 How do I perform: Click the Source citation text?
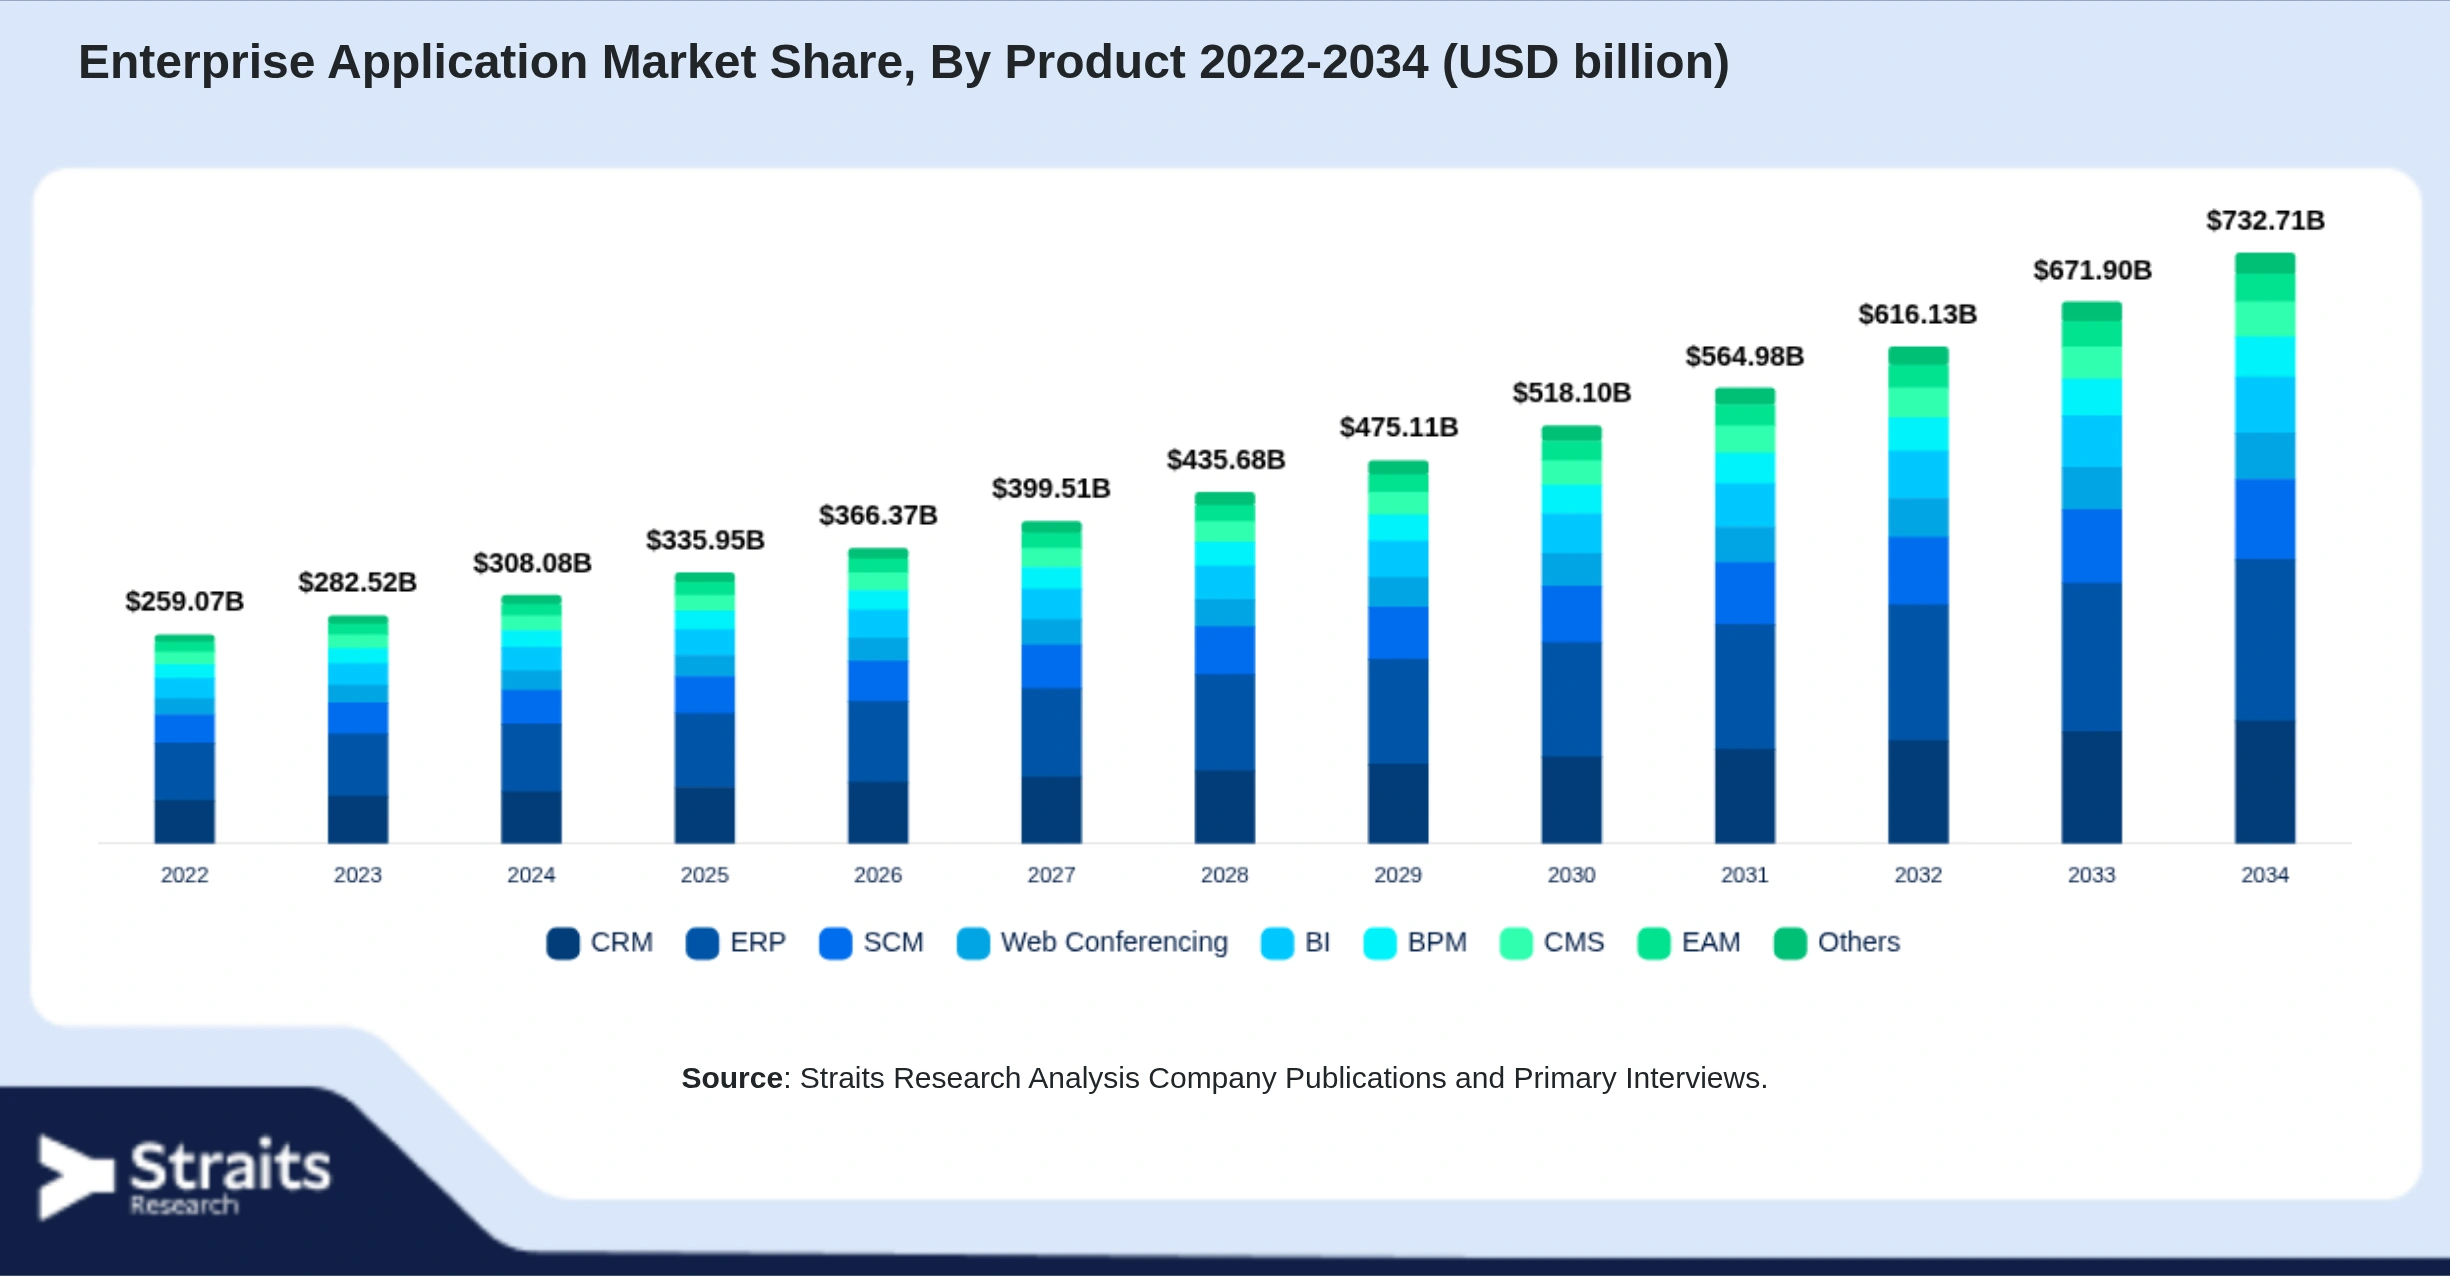1225,1078
